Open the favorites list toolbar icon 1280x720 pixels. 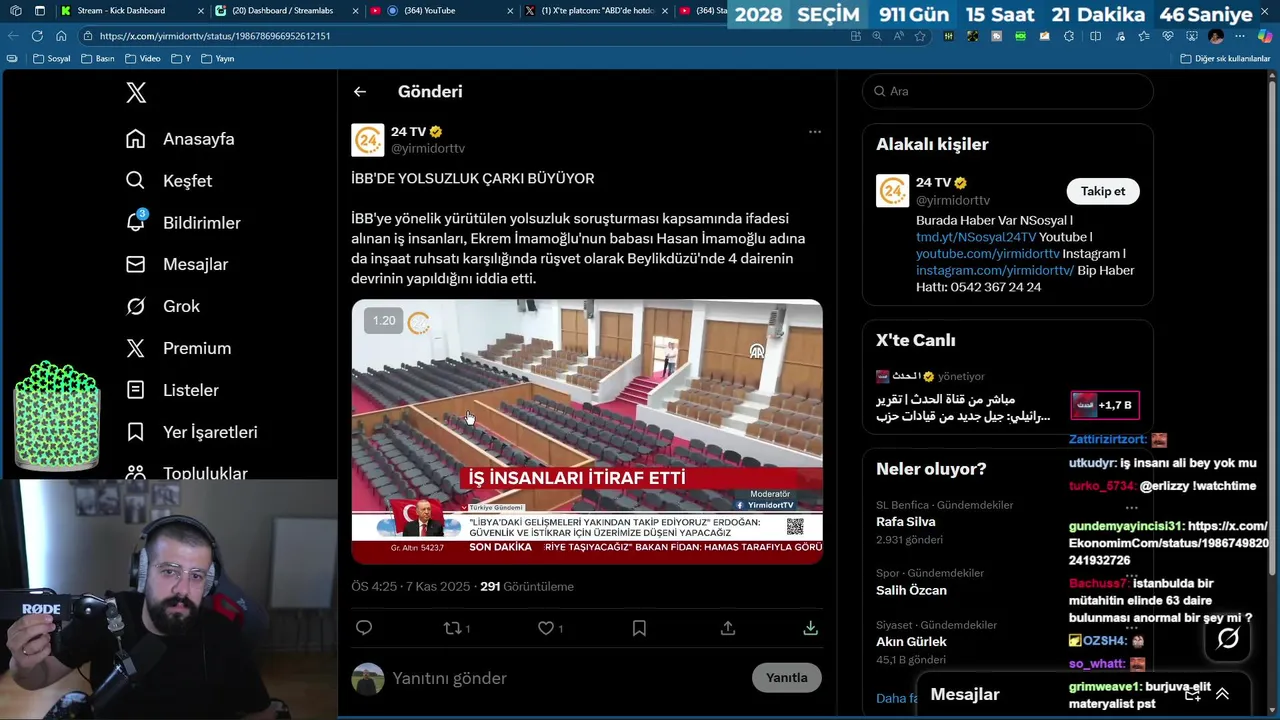1144,36
